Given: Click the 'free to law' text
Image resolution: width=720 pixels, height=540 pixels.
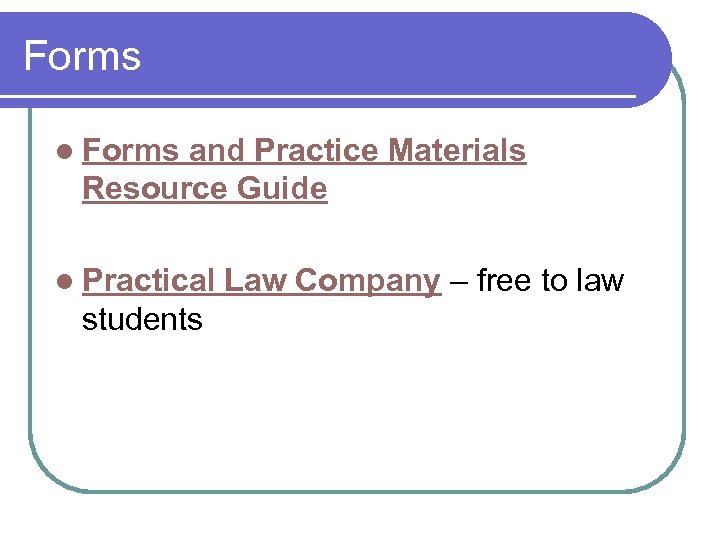Looking at the screenshot, I should coord(550,282).
